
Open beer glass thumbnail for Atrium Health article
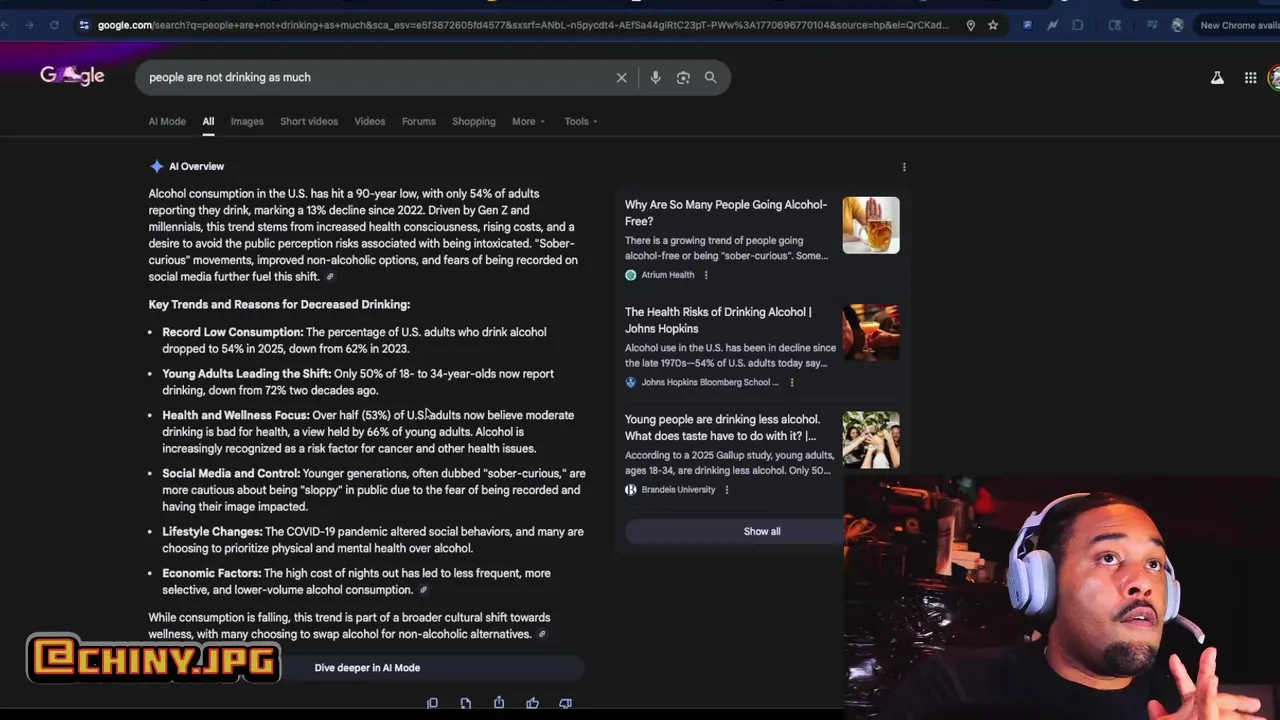pyautogui.click(x=871, y=225)
